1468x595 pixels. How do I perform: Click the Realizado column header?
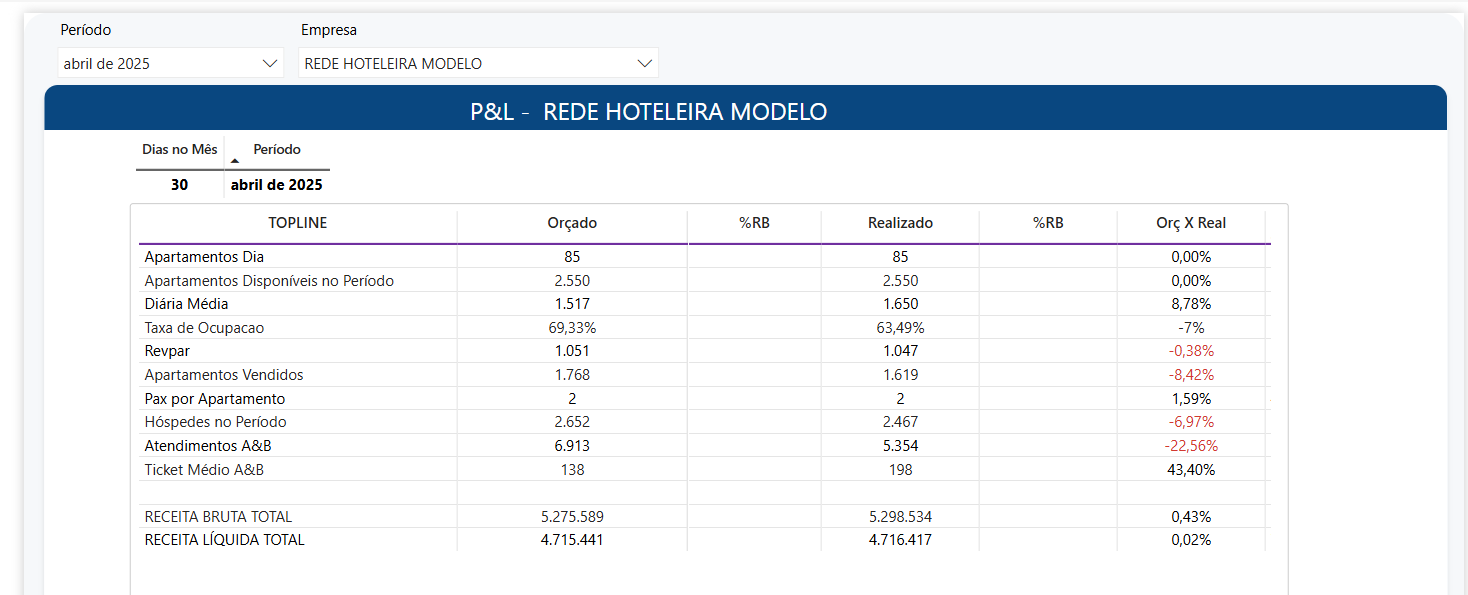click(x=900, y=223)
